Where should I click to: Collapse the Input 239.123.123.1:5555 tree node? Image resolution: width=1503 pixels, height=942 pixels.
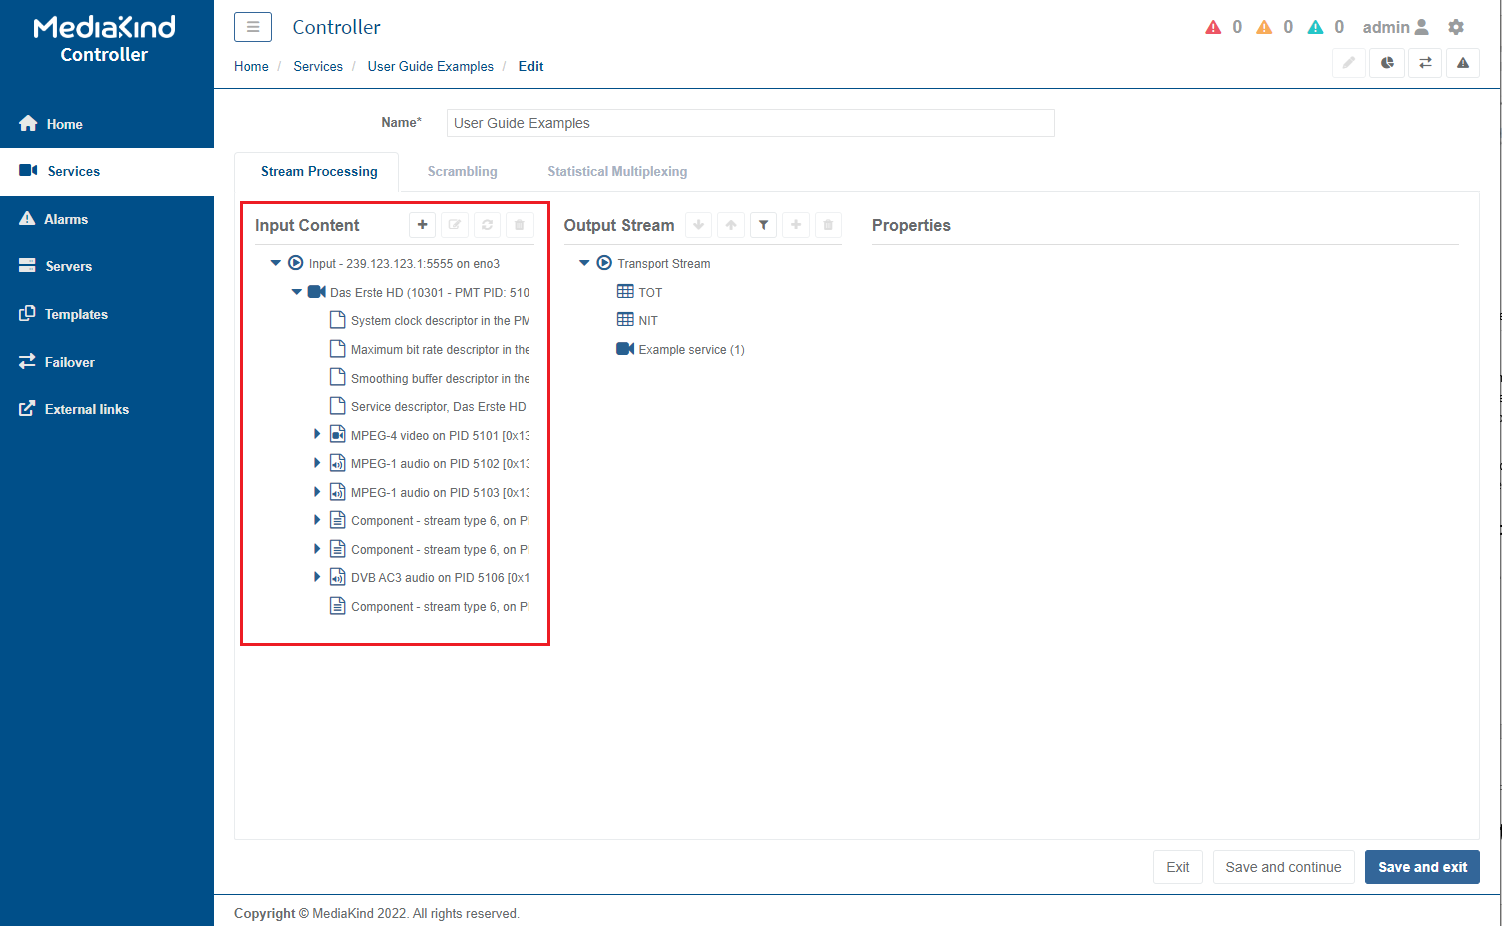[276, 263]
